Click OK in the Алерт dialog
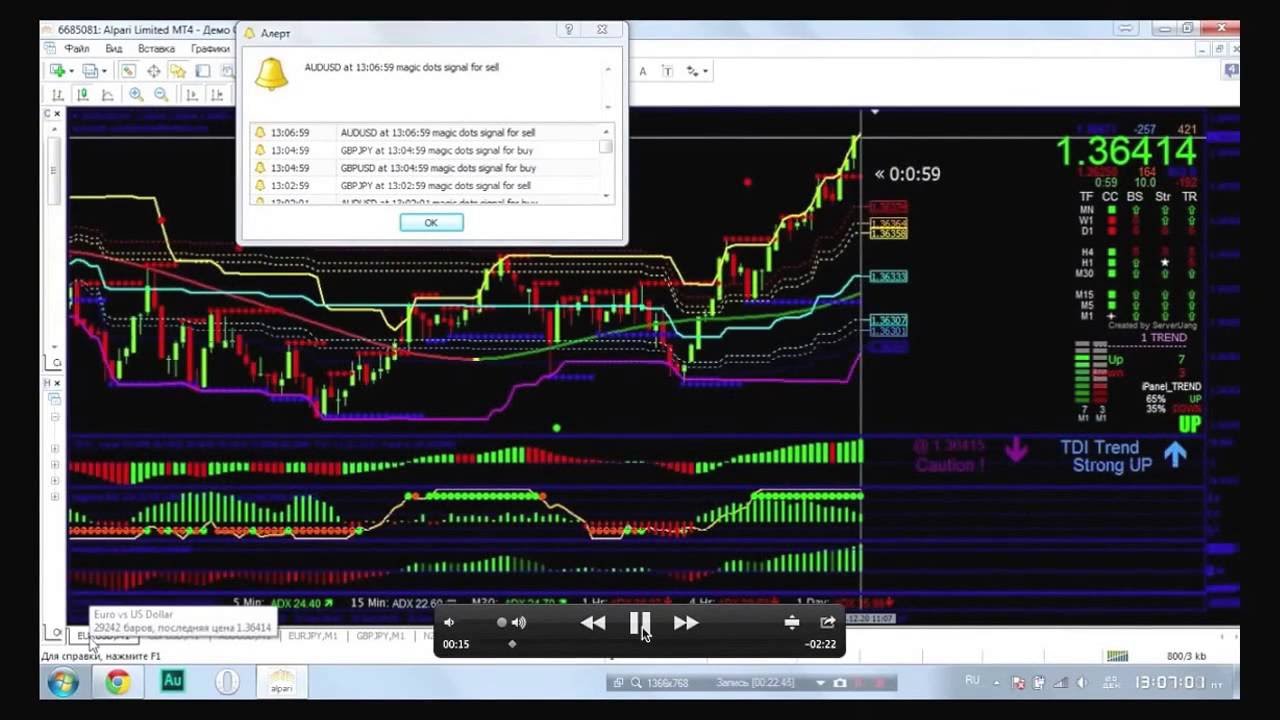 (x=431, y=222)
